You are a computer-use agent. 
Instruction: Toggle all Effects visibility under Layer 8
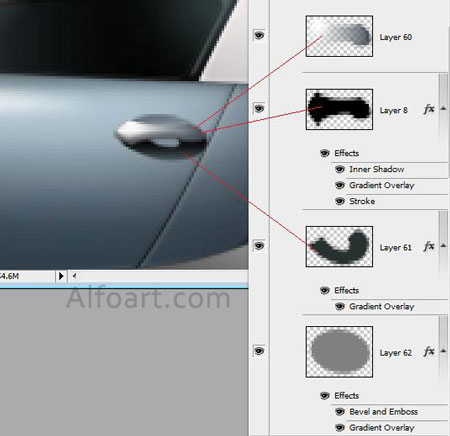point(325,153)
